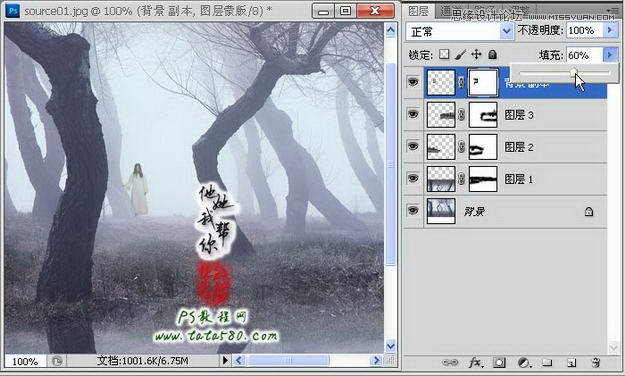Click the lock all padlock icon

[x=493, y=54]
